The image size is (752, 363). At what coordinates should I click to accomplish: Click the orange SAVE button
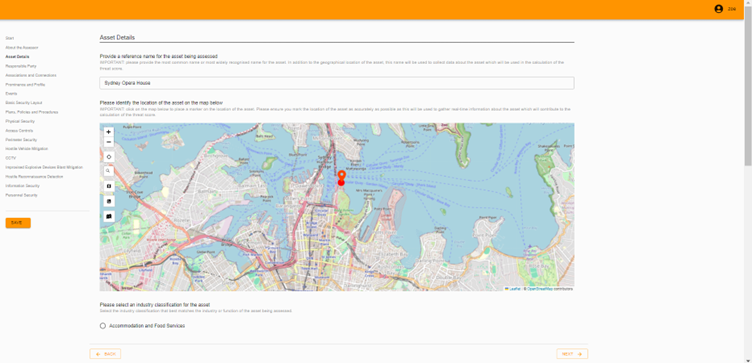[18, 223]
